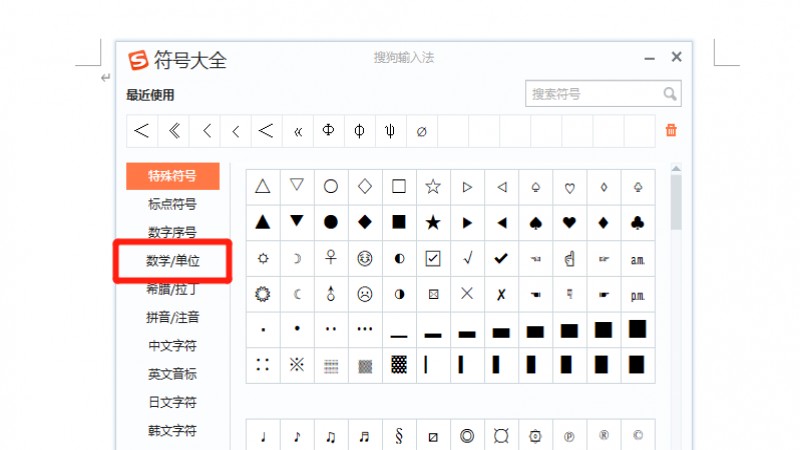Click the search magnifier icon
Viewport: 800px width, 450px height.
670,94
